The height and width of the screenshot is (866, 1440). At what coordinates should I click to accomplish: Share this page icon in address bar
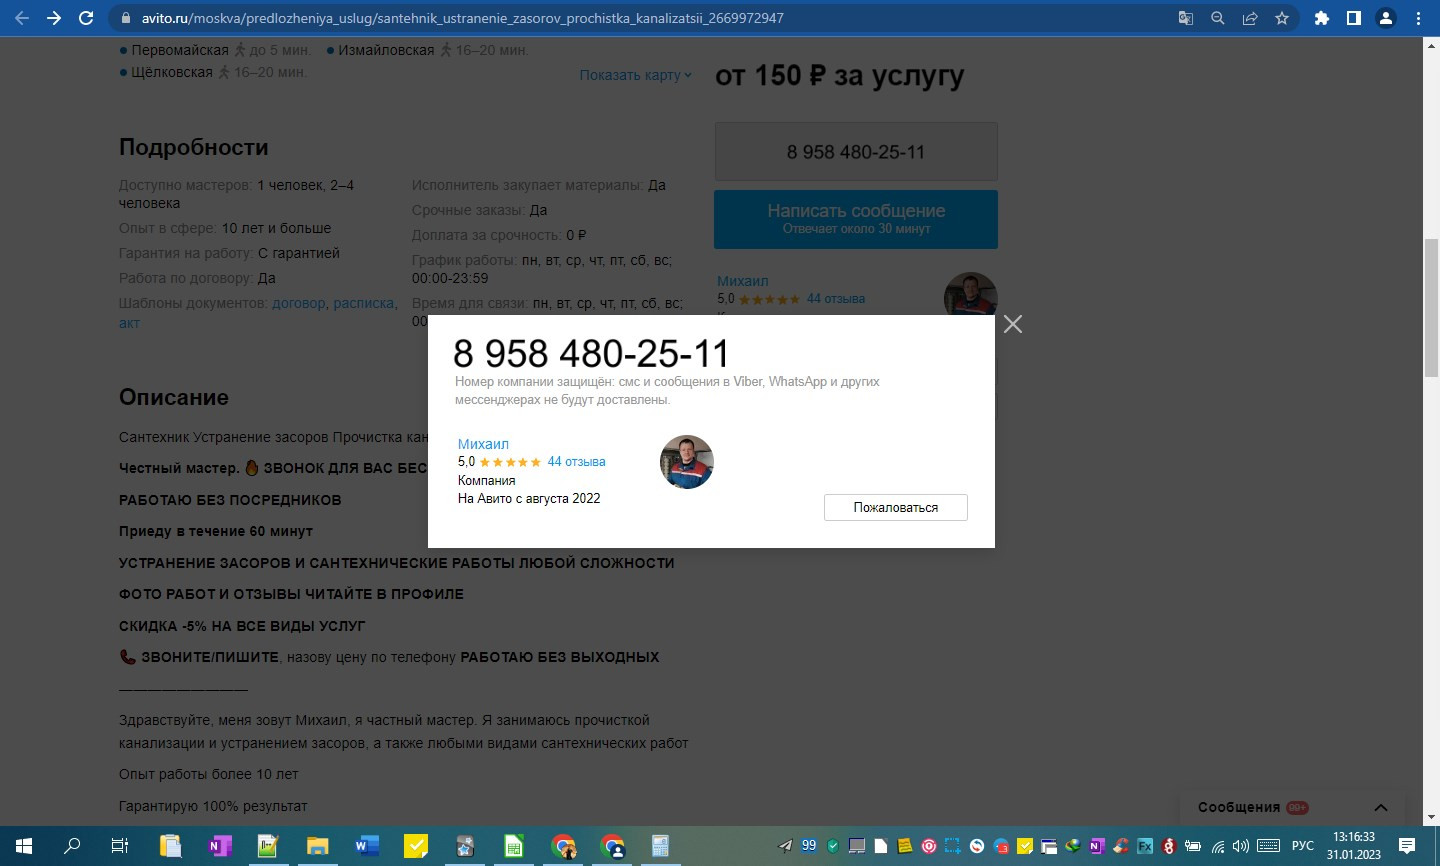tap(1250, 18)
